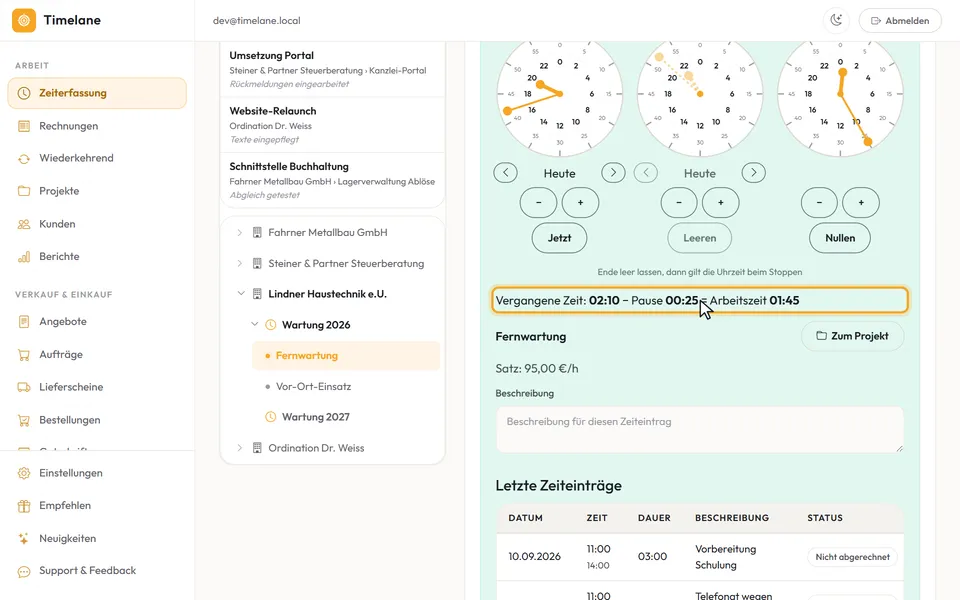Click the Zum Projekt button

tap(852, 336)
